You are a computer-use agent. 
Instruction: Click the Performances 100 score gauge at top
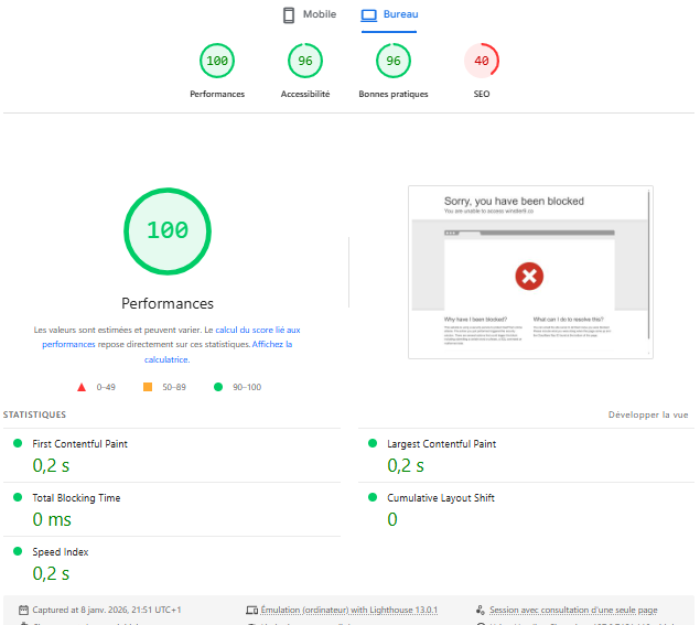coord(217,62)
